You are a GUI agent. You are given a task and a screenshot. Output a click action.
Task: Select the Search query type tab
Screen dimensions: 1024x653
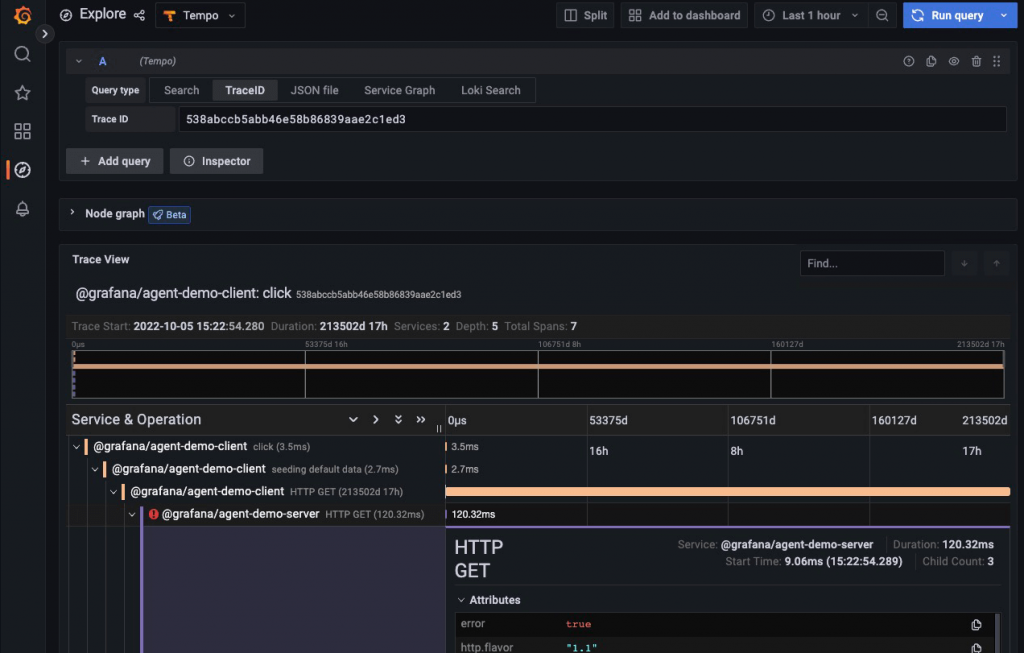[x=182, y=90]
